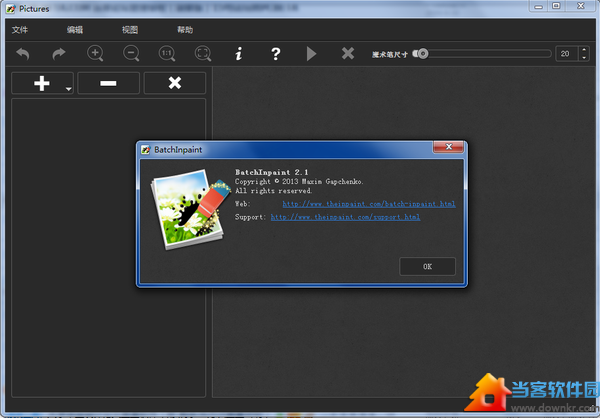This screenshot has height=418, width=600.
Task: Zoom in with the magnifier plus icon
Action: click(95, 53)
